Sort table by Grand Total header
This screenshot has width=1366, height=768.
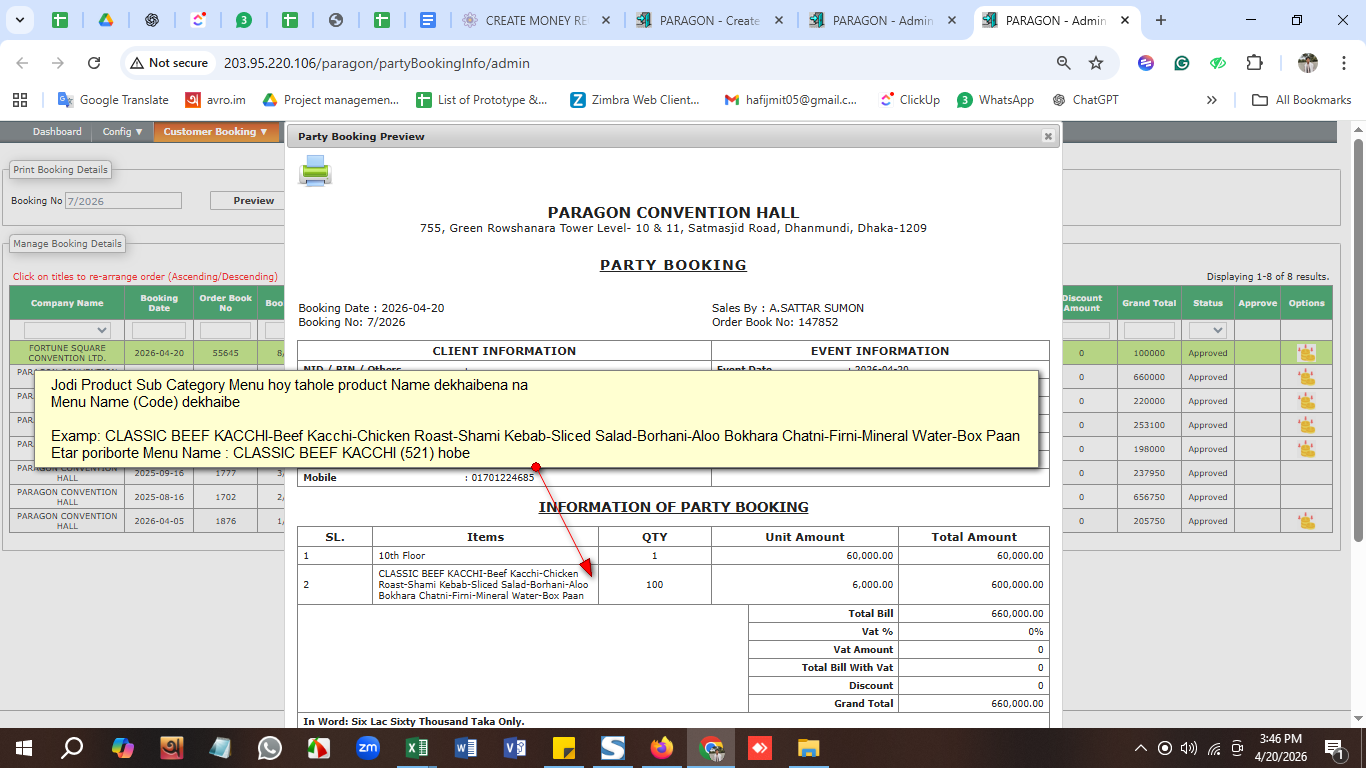pyautogui.click(x=1149, y=303)
